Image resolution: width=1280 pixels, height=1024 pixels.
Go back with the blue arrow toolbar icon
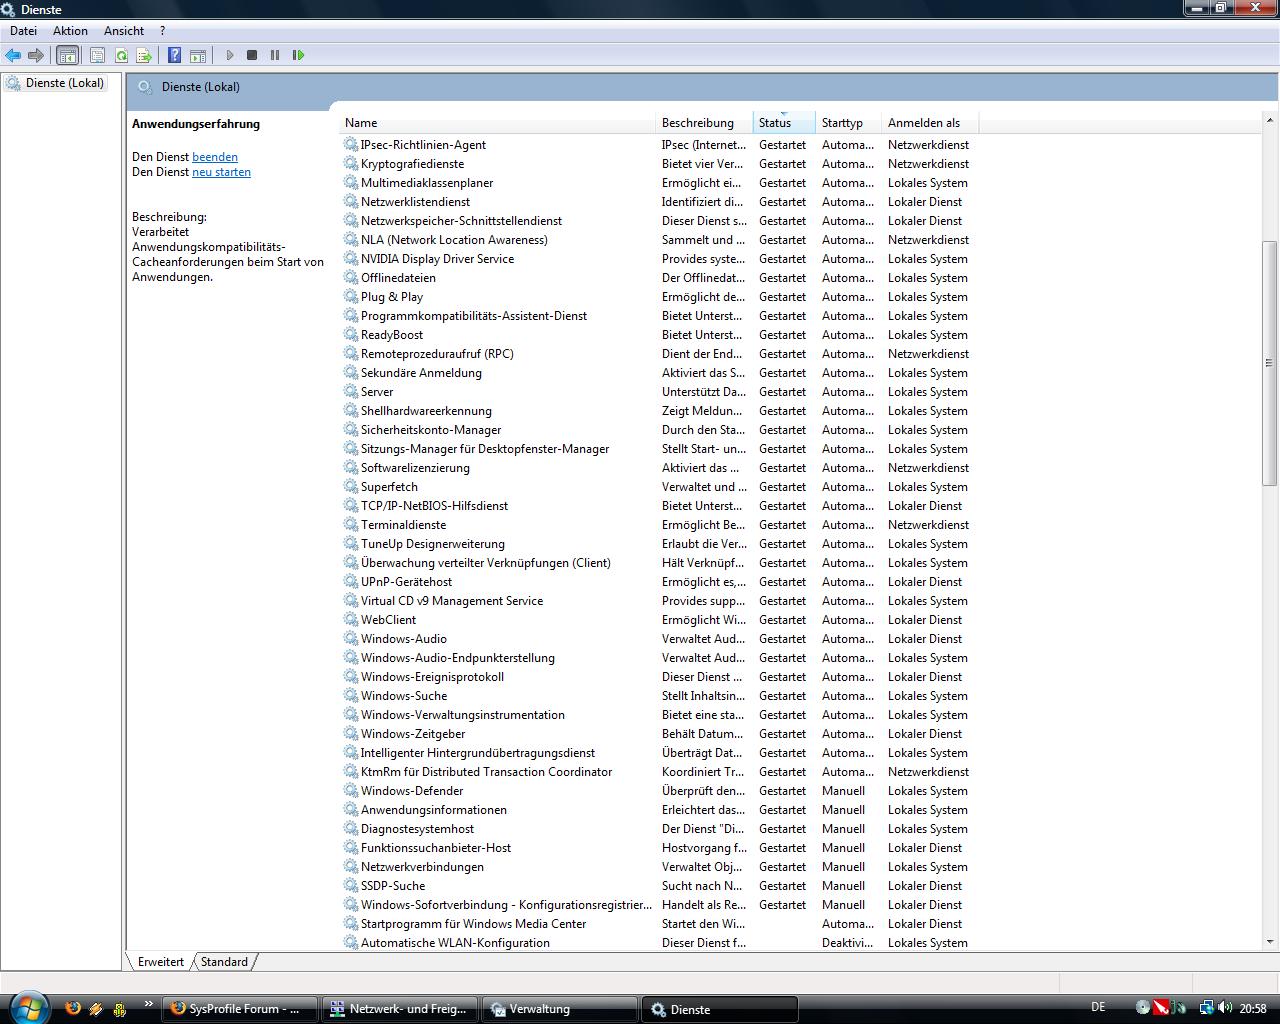tap(13, 55)
